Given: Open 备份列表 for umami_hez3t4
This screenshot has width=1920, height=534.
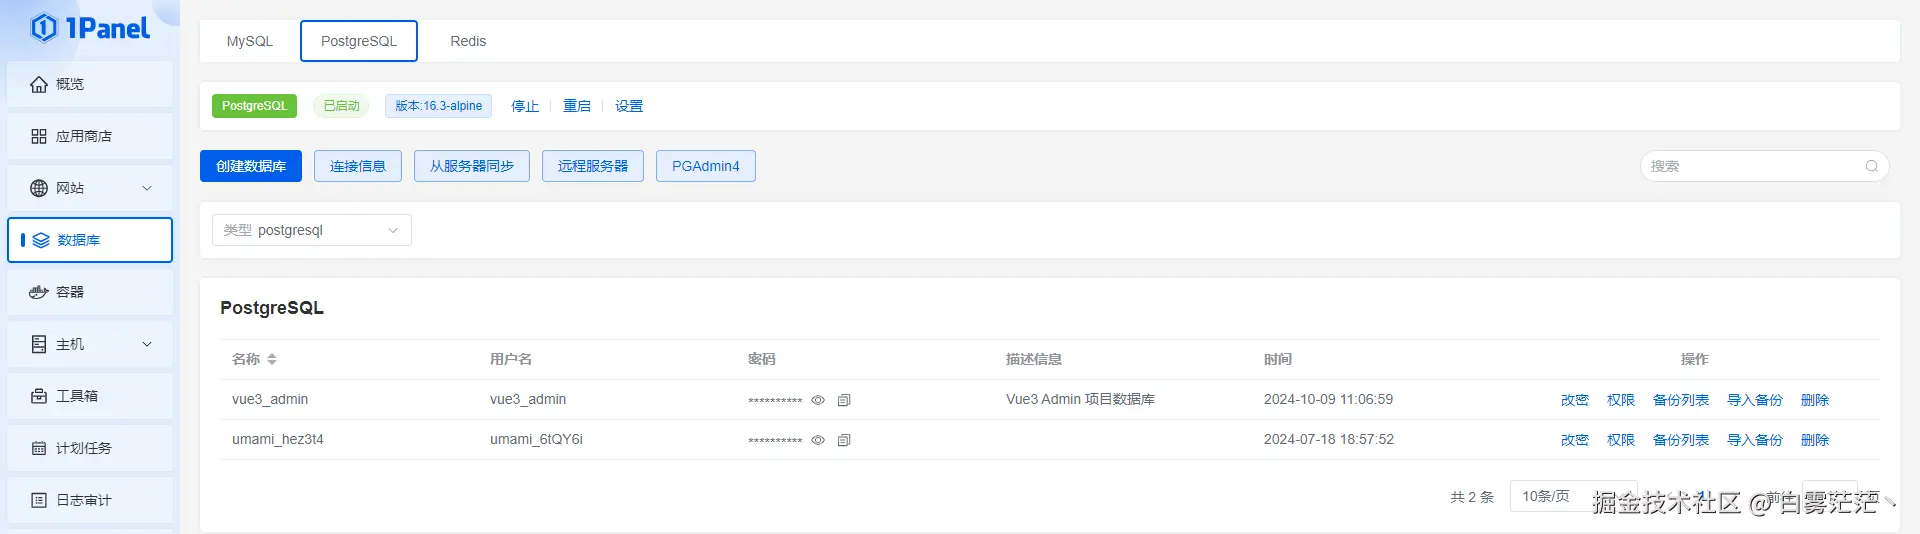Looking at the screenshot, I should click(1681, 440).
